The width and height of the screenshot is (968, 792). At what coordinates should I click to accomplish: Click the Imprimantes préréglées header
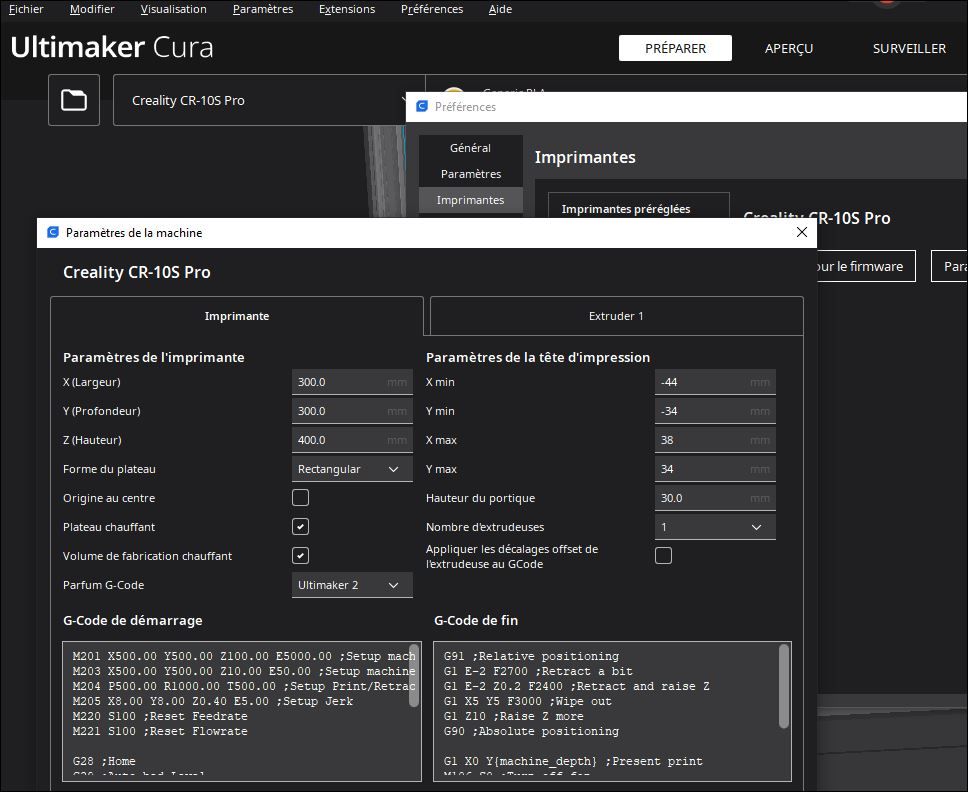(626, 209)
